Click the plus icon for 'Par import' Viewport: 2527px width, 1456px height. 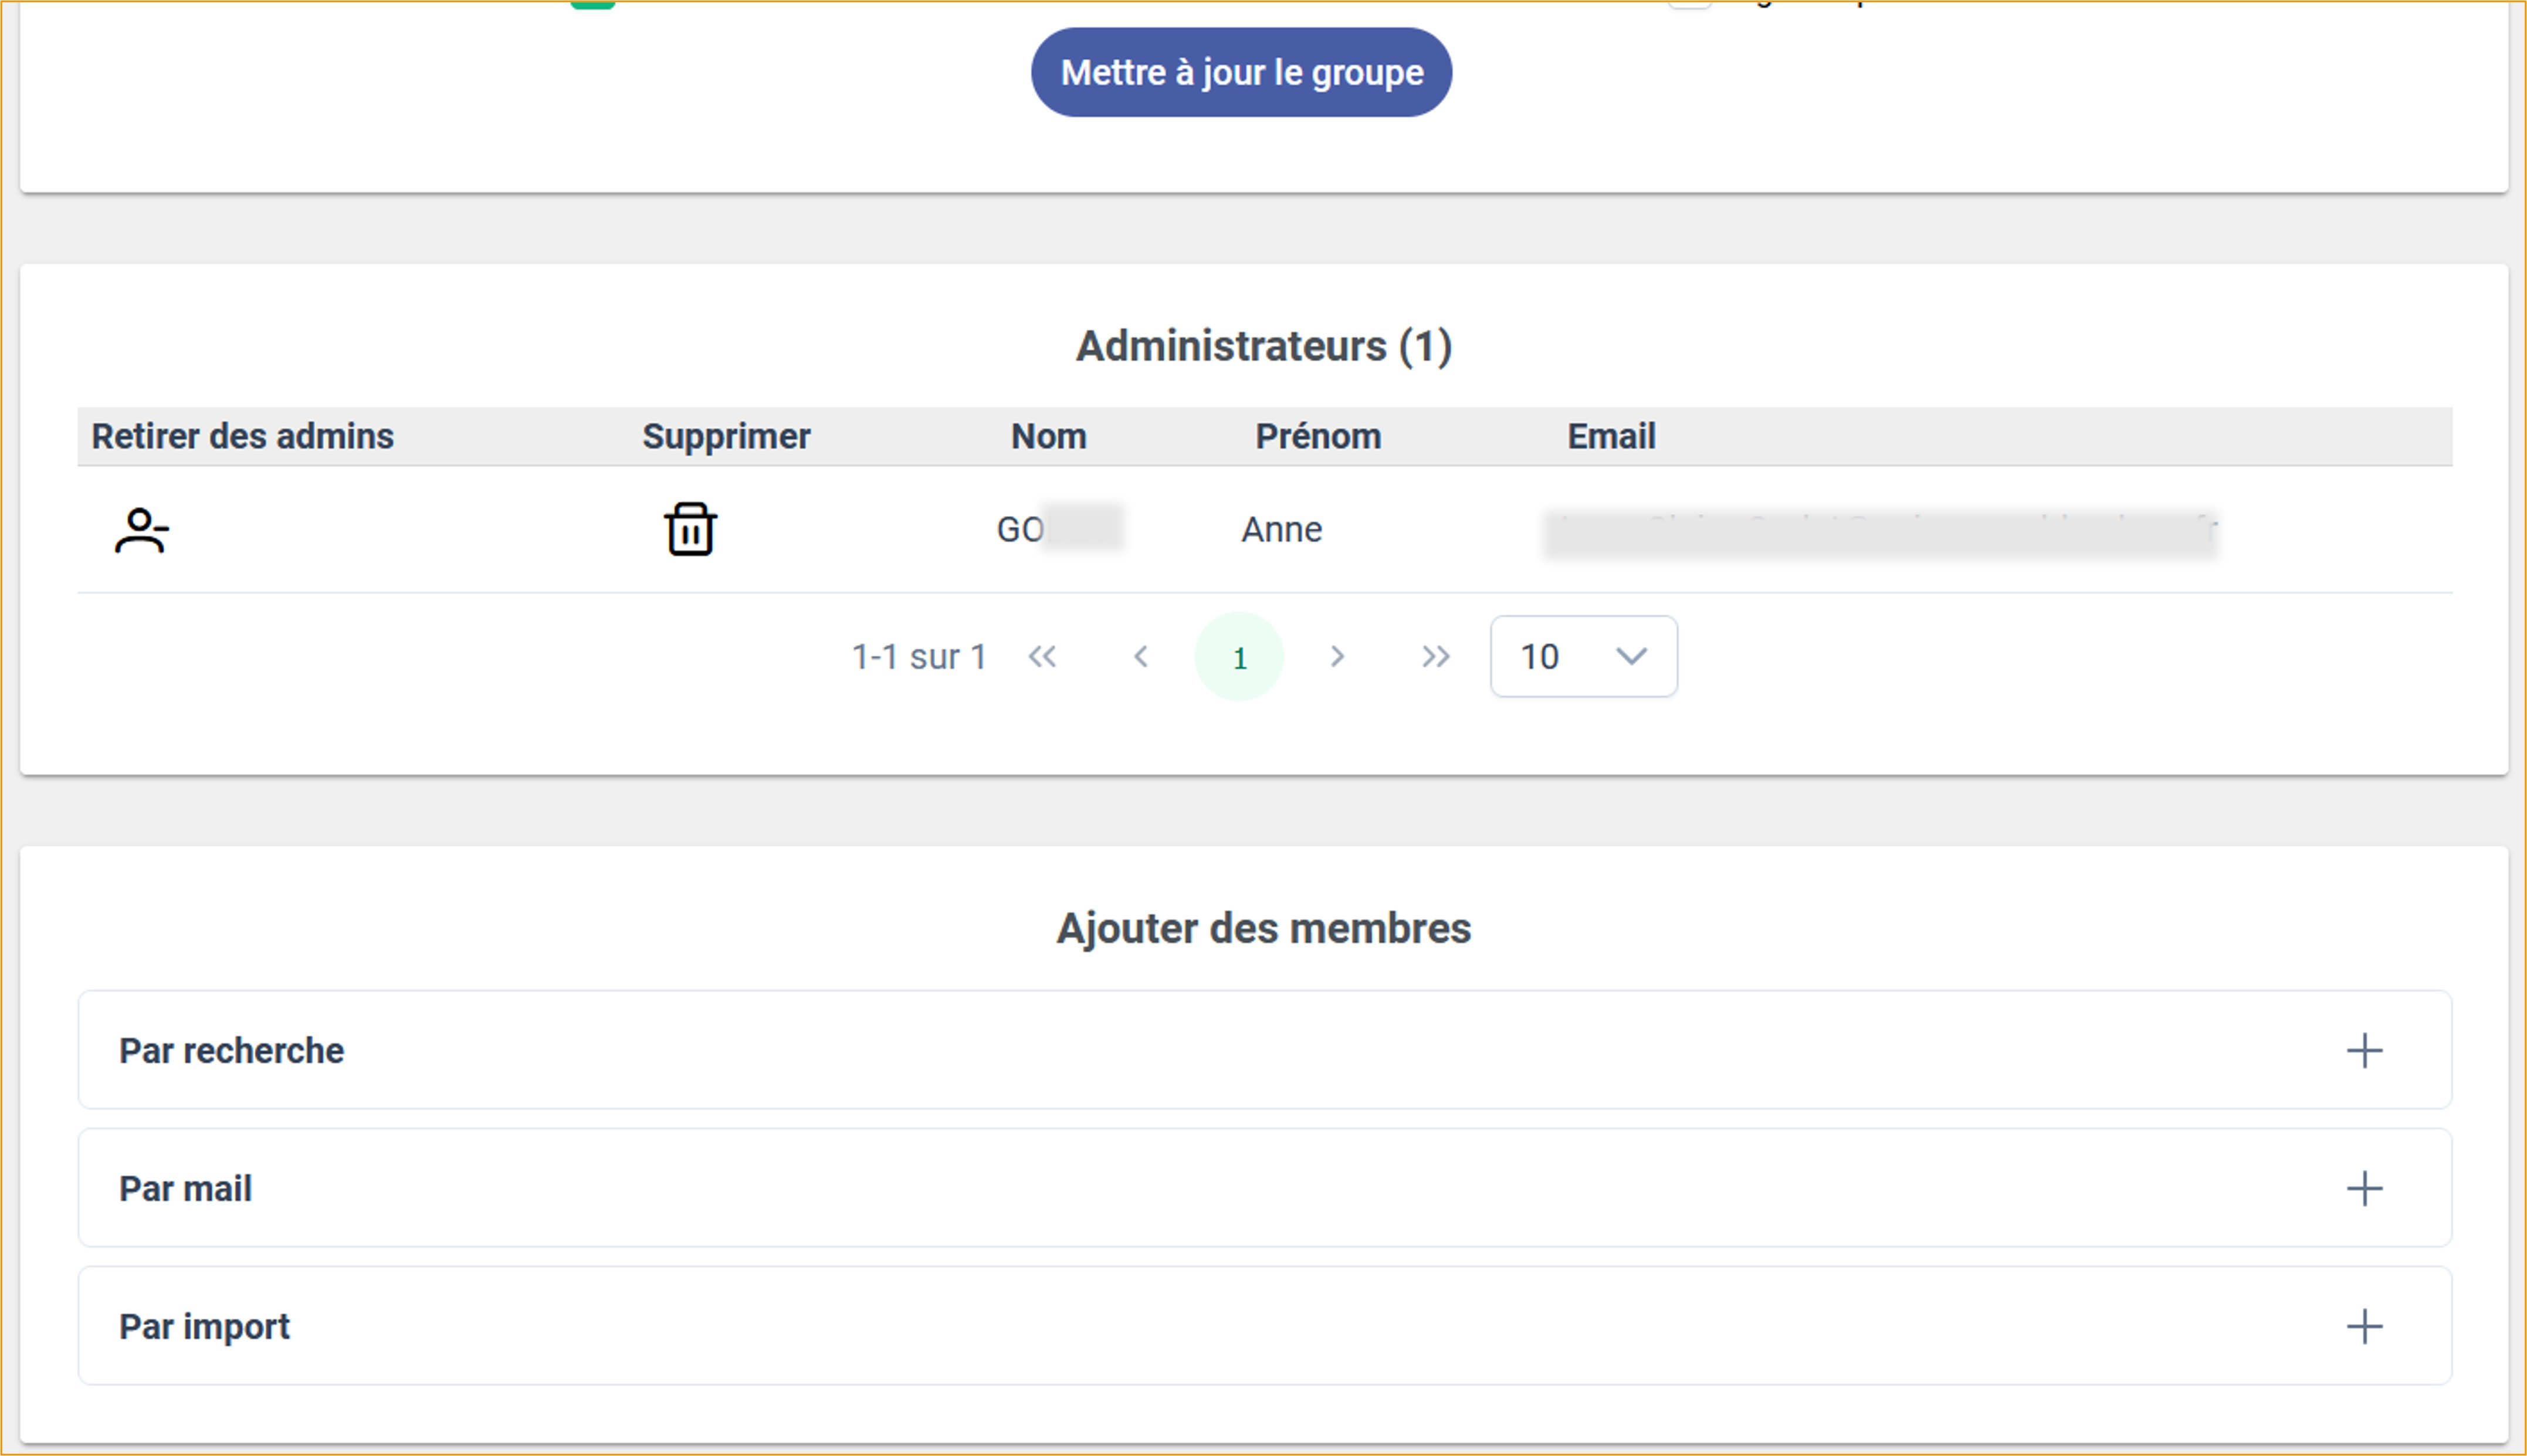click(2364, 1326)
